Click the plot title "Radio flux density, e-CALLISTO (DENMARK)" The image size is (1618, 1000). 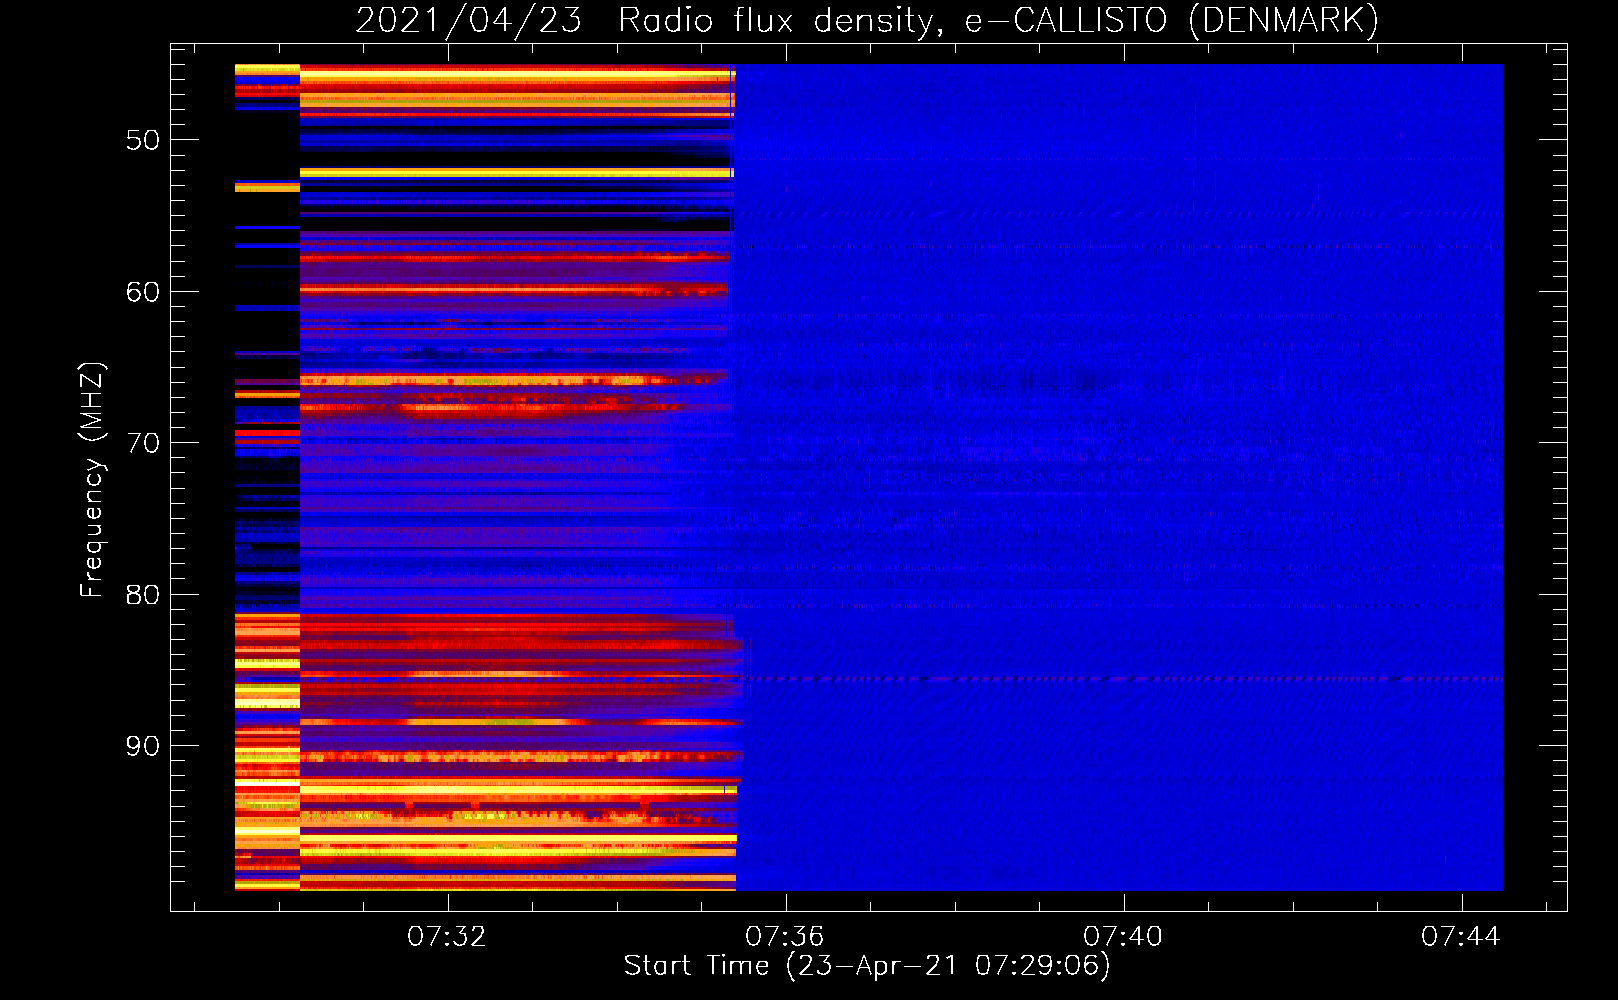click(998, 20)
